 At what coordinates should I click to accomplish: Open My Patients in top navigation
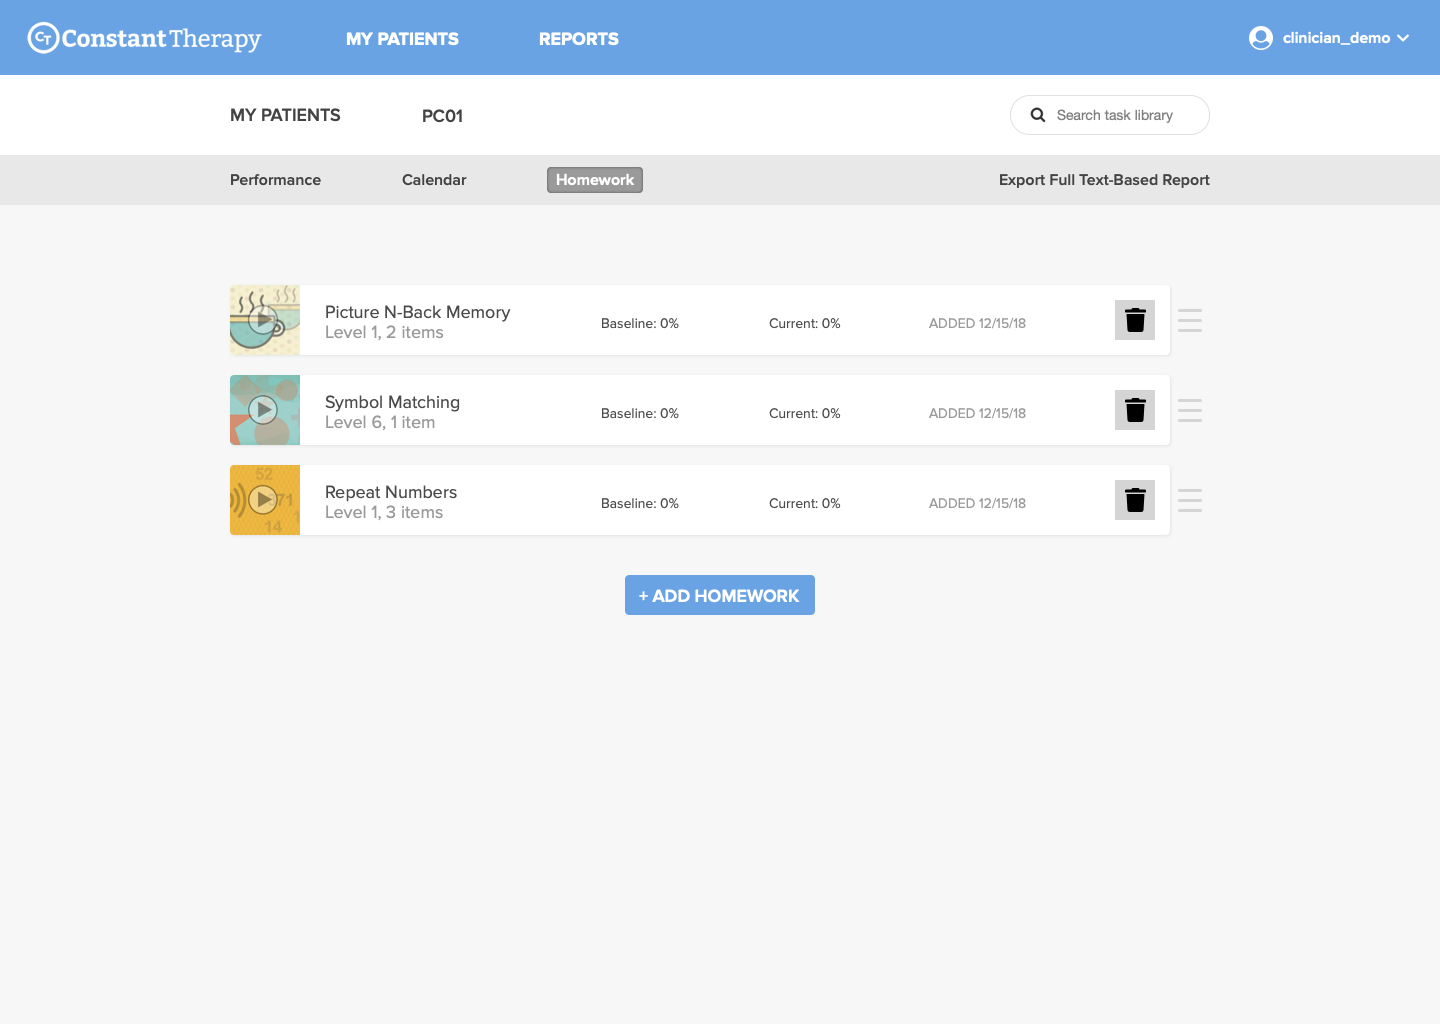coord(402,39)
